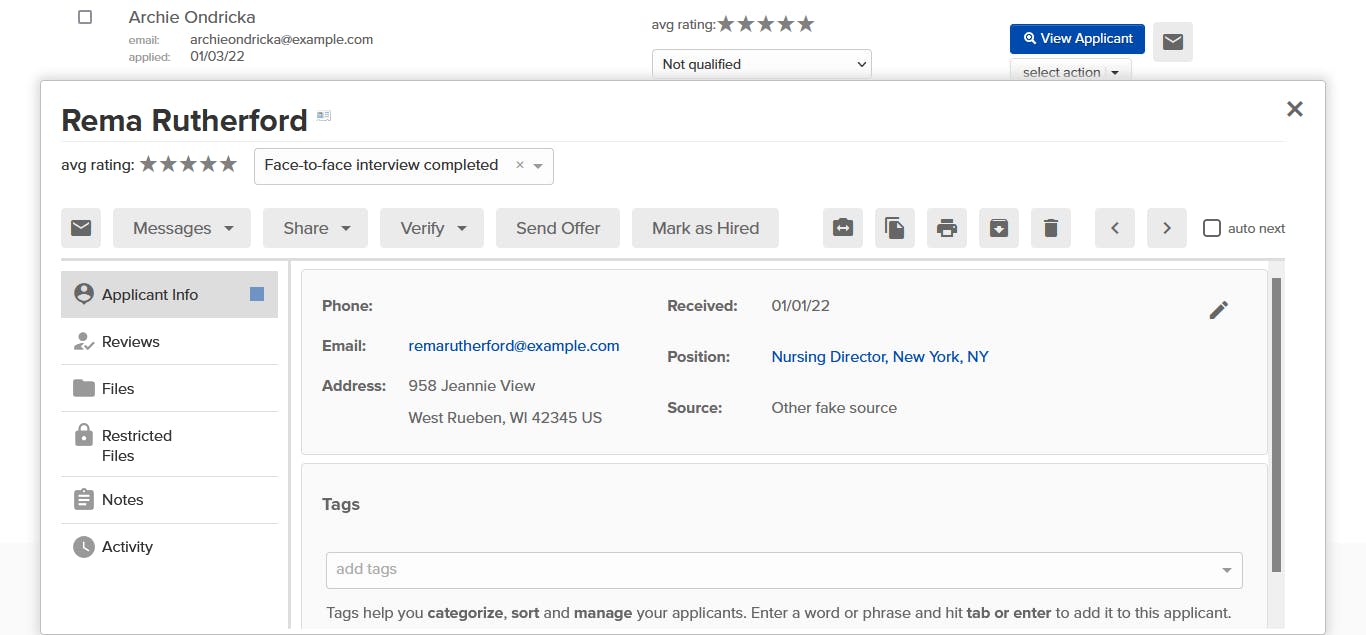Click the move applicant briefcase icon

(843, 228)
